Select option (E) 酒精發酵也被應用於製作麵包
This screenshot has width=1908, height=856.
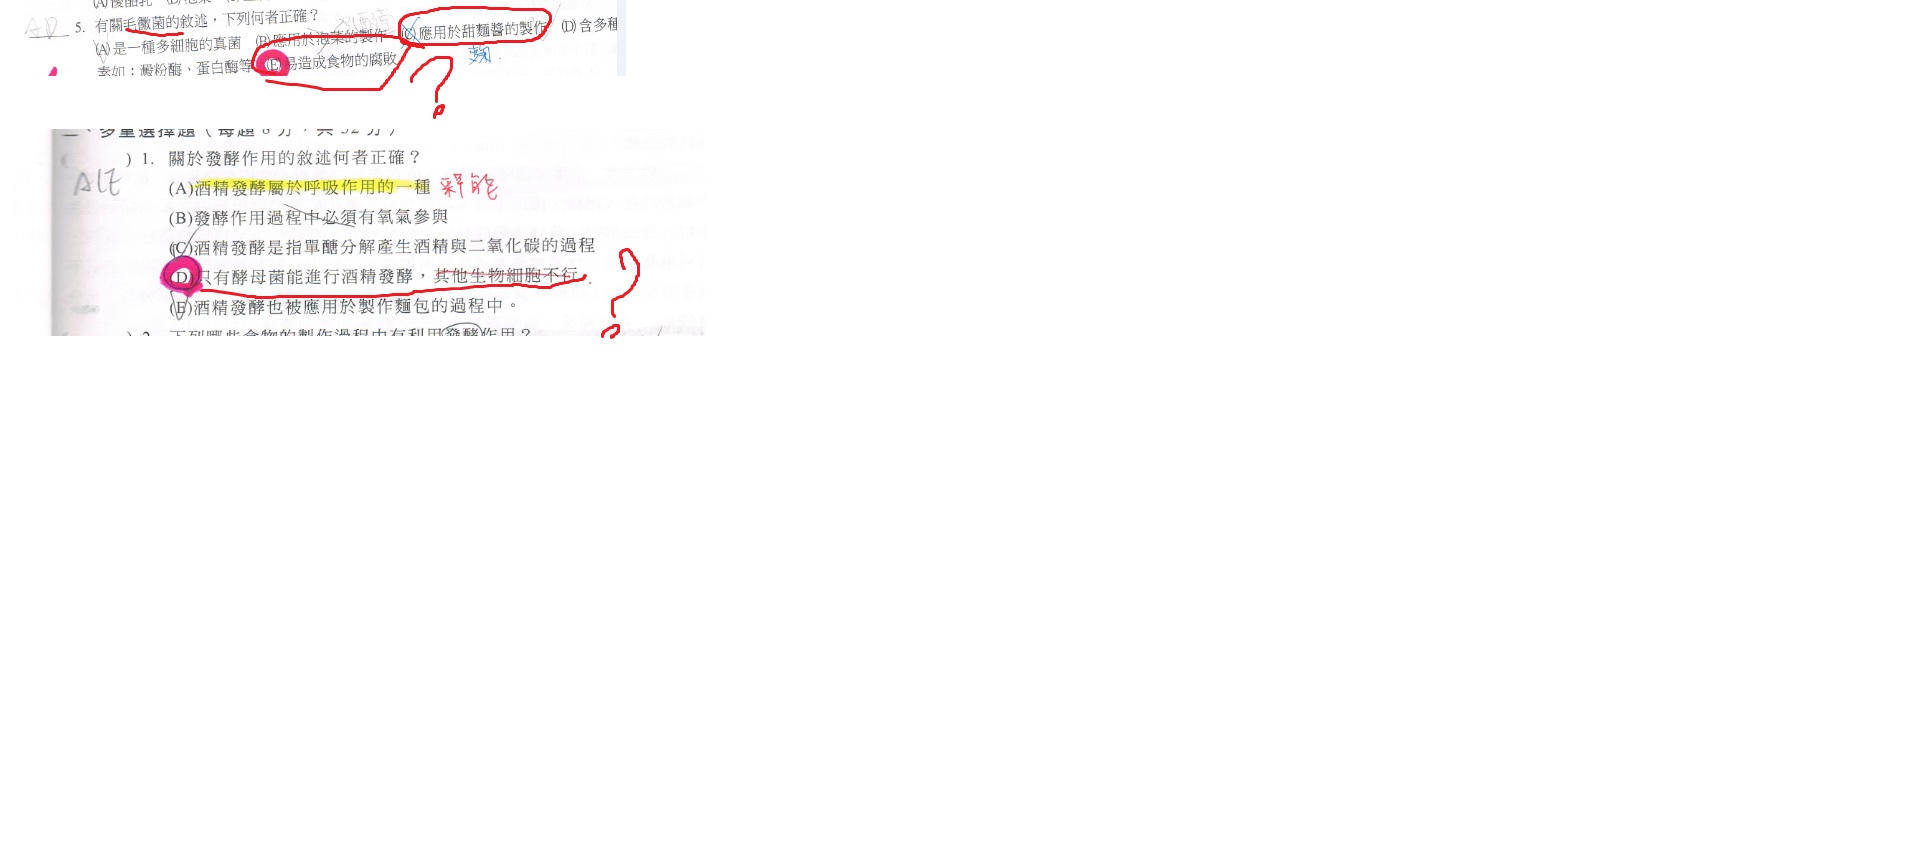coord(343,306)
